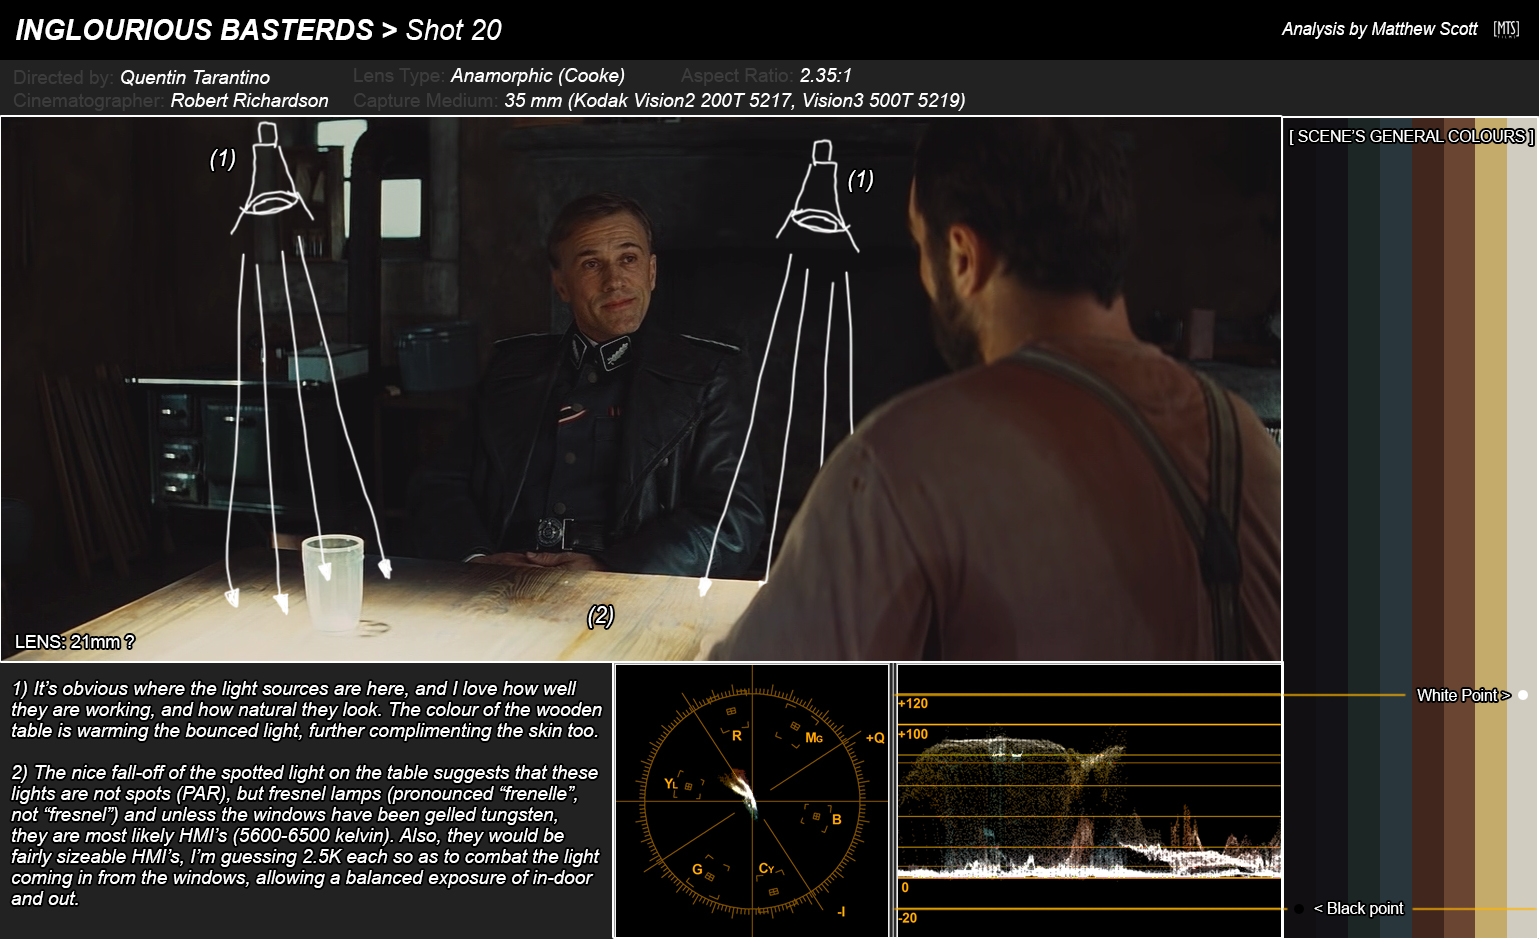Click capture medium value '35 mm (Kodak Vision2...'
1539x939 pixels.
tap(735, 100)
